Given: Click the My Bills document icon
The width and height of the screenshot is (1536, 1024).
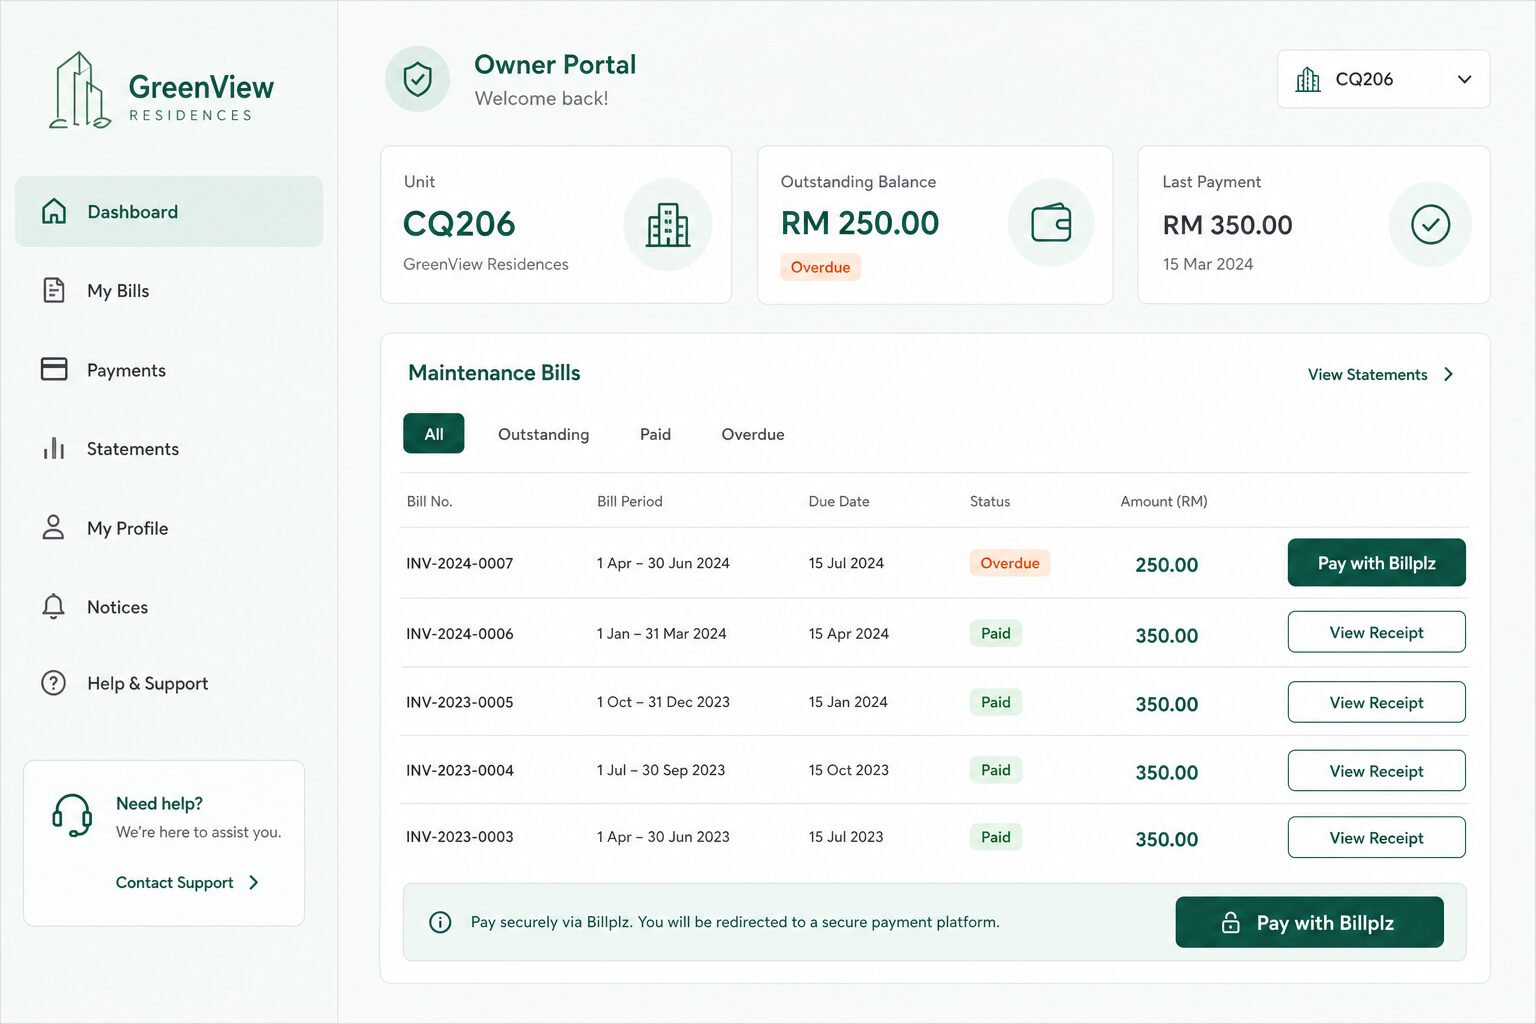Looking at the screenshot, I should pos(54,290).
